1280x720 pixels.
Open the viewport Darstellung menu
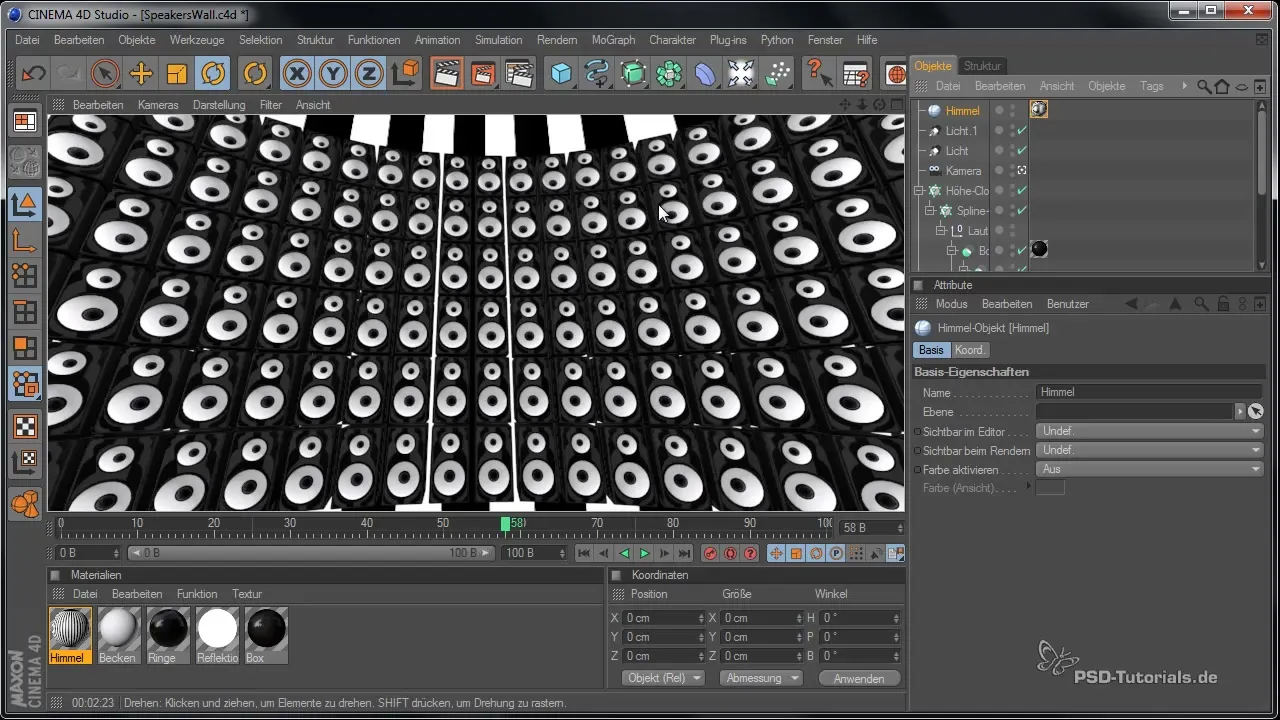pos(219,105)
